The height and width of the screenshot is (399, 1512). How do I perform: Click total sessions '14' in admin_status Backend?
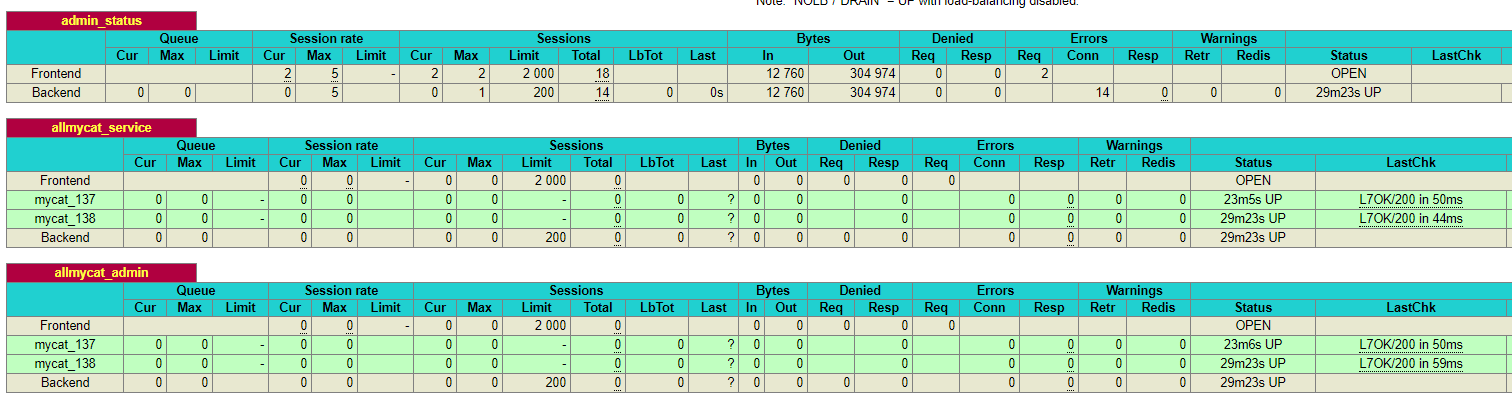(602, 93)
